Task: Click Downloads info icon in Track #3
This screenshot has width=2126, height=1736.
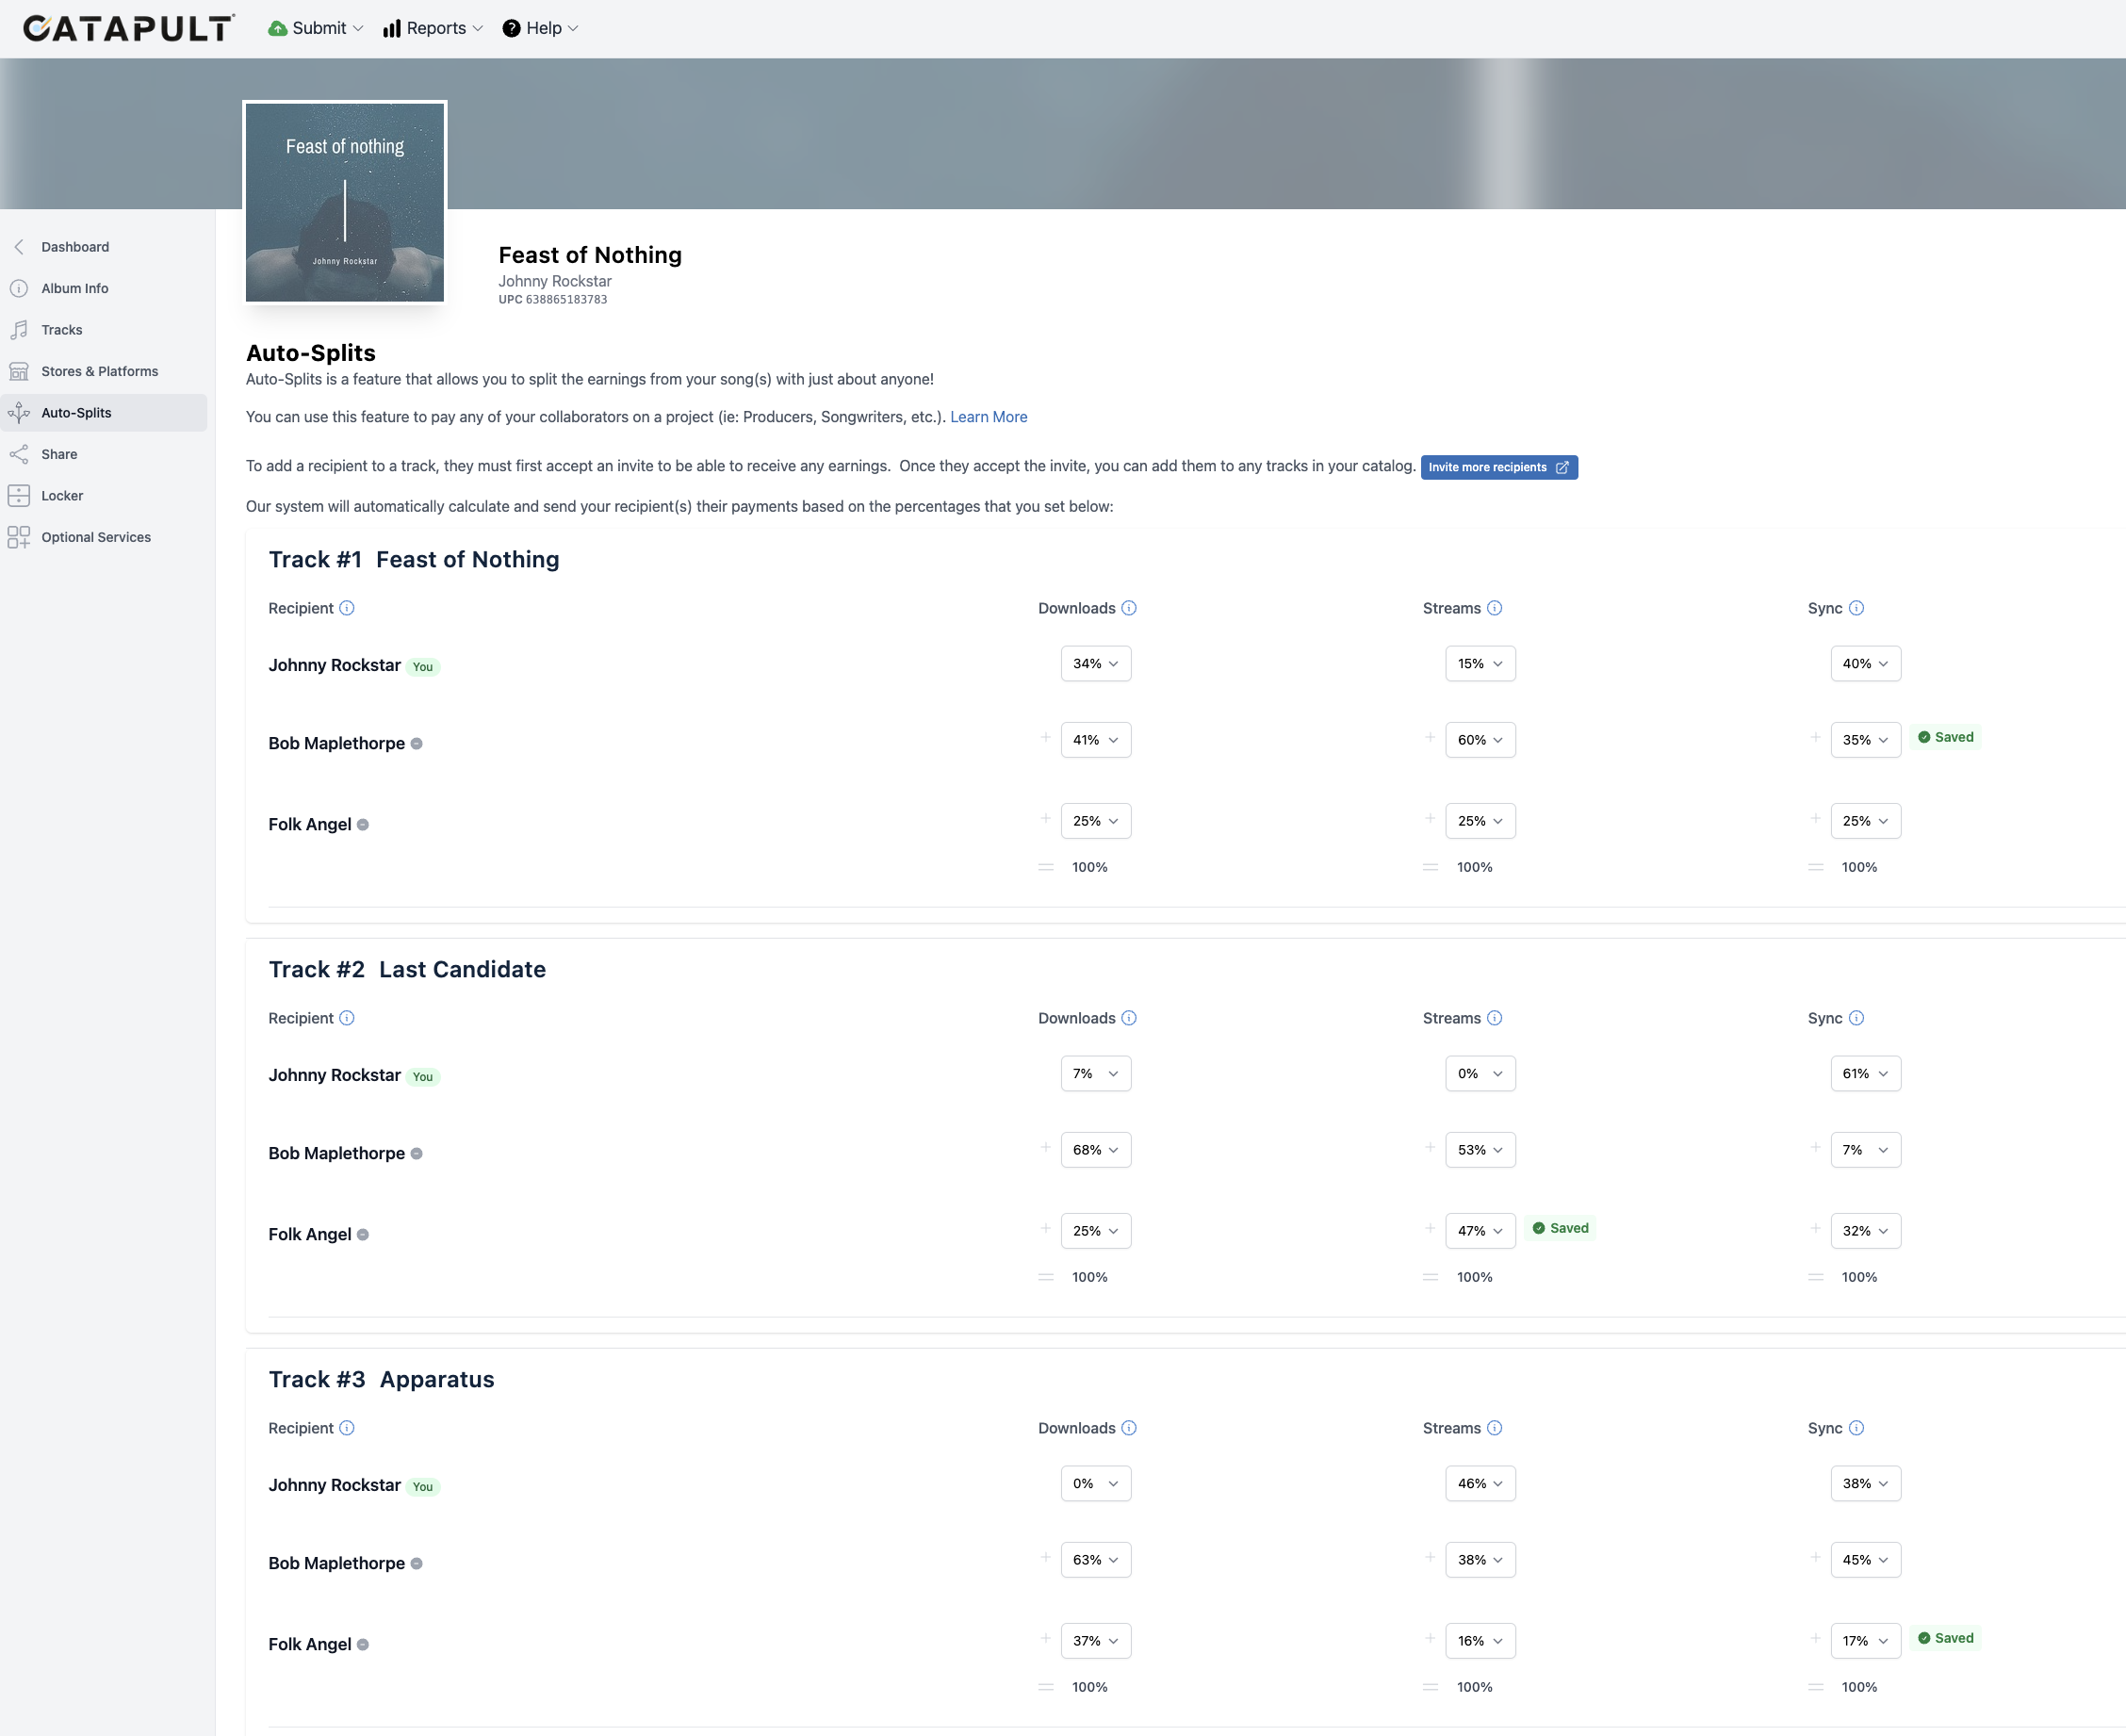Action: [1129, 1428]
